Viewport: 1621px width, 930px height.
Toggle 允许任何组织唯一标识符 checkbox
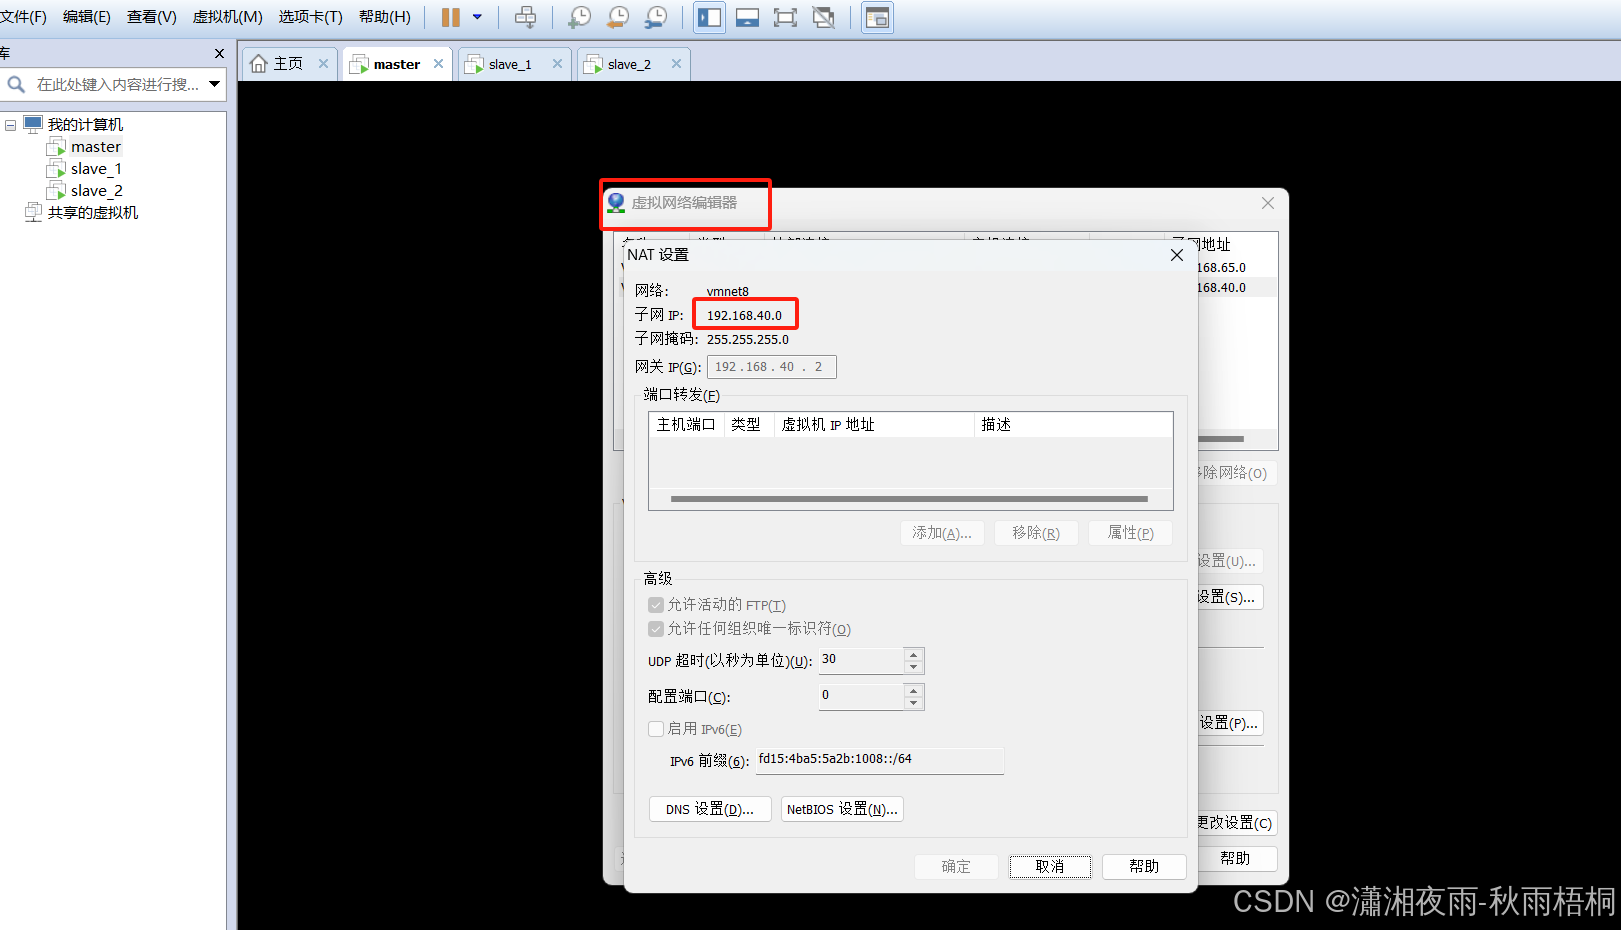tap(656, 629)
